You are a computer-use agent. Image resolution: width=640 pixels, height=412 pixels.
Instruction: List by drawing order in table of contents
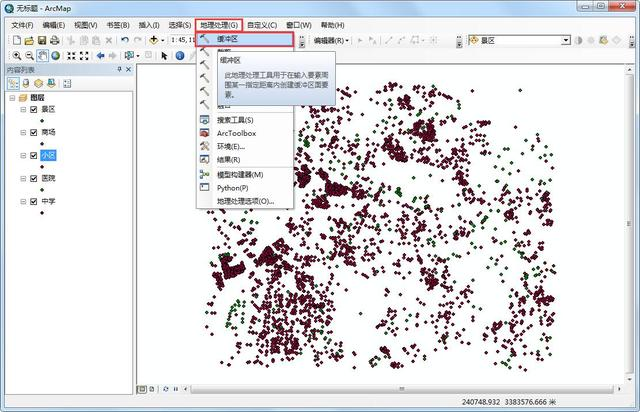click(13, 84)
